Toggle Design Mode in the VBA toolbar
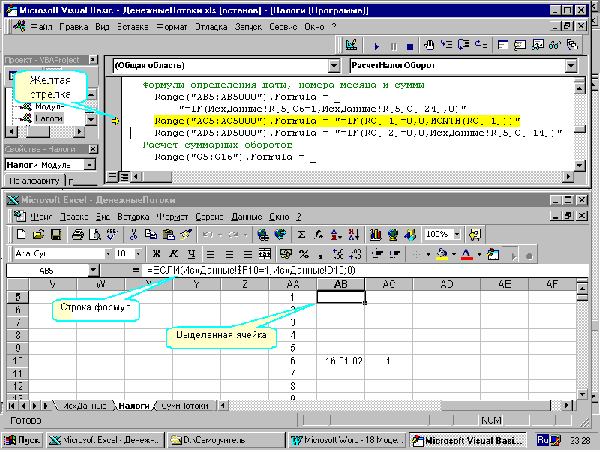This screenshot has height=450, width=600. pyautogui.click(x=351, y=45)
